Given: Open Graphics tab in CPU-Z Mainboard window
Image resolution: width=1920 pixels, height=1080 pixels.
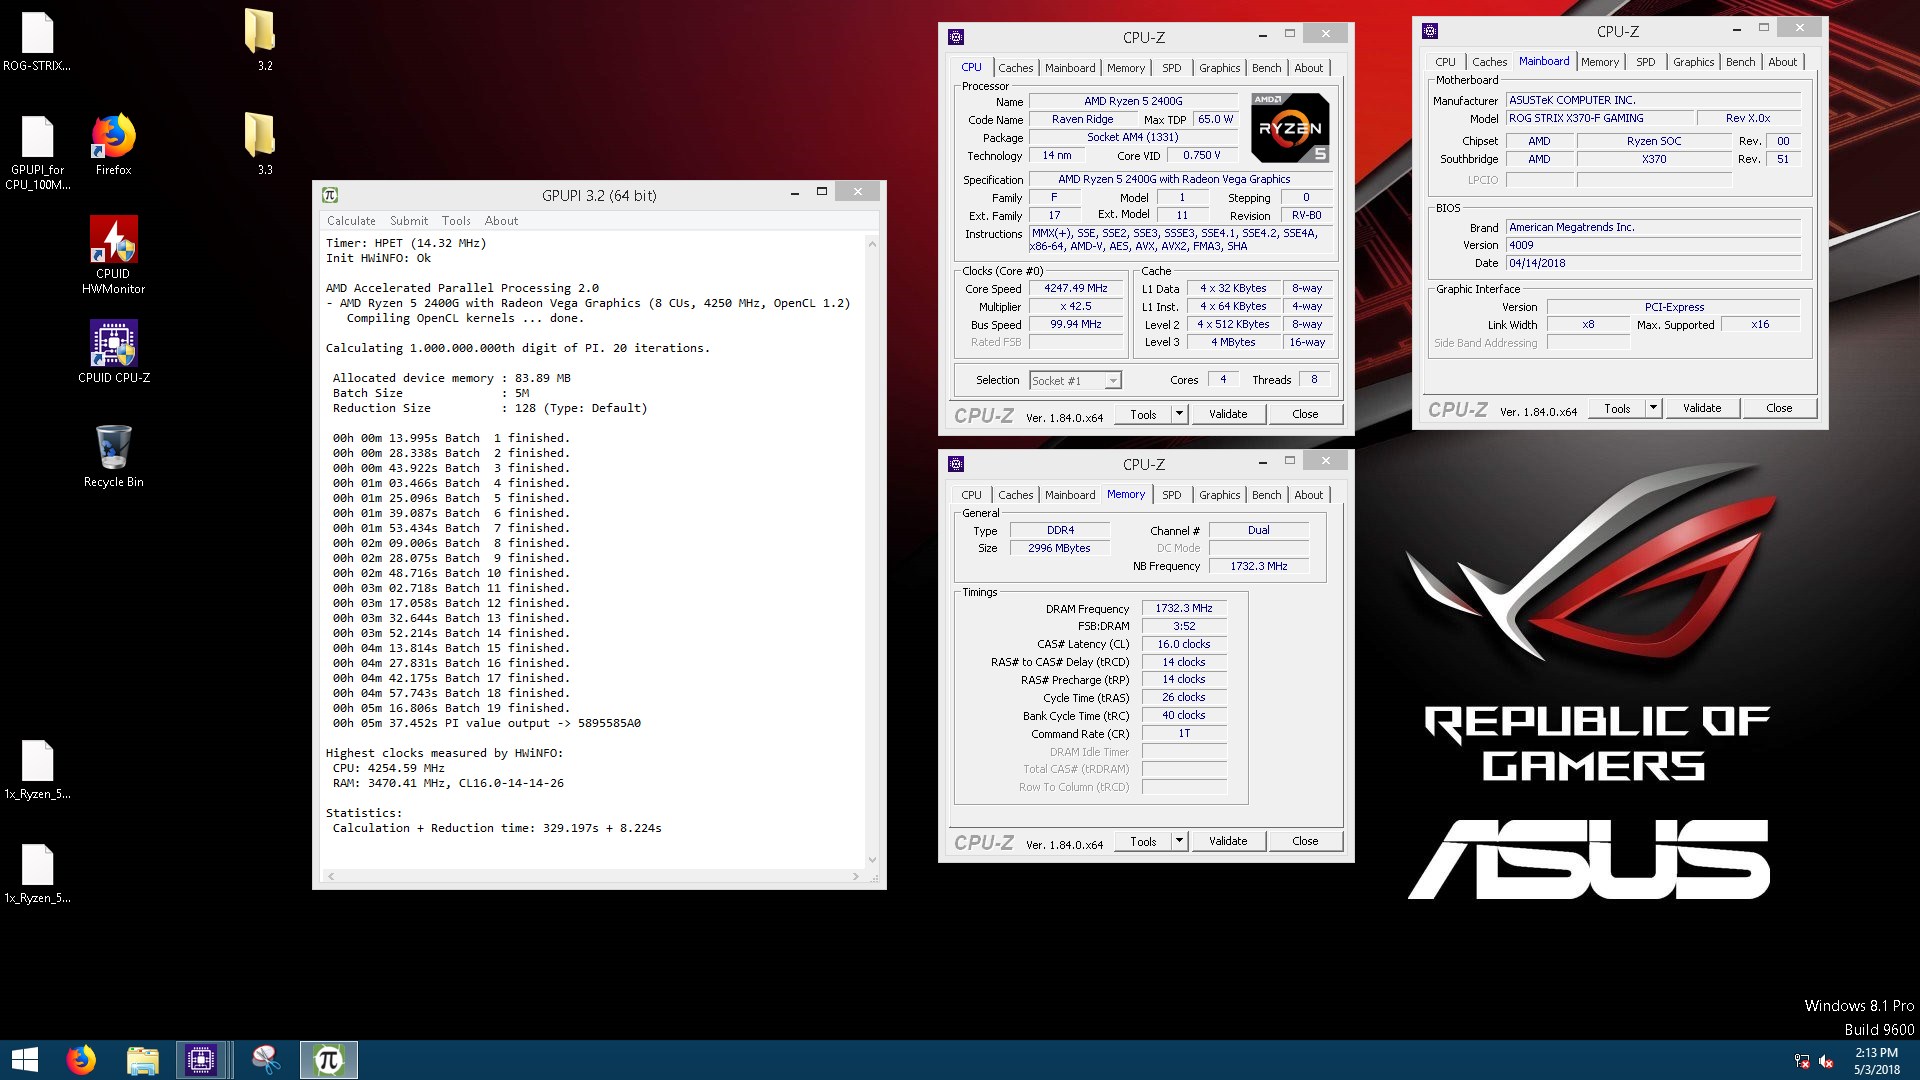Looking at the screenshot, I should [1693, 62].
